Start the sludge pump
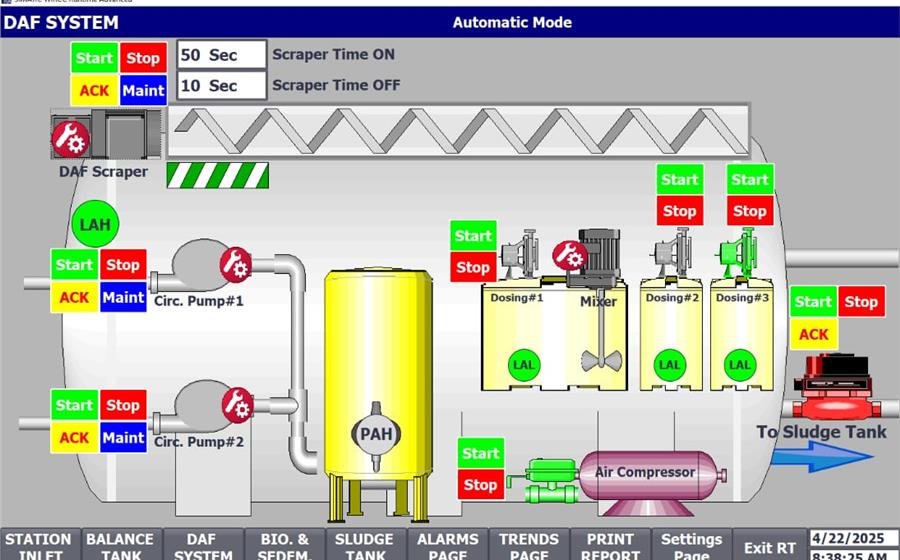This screenshot has height=560, width=900. (x=813, y=302)
